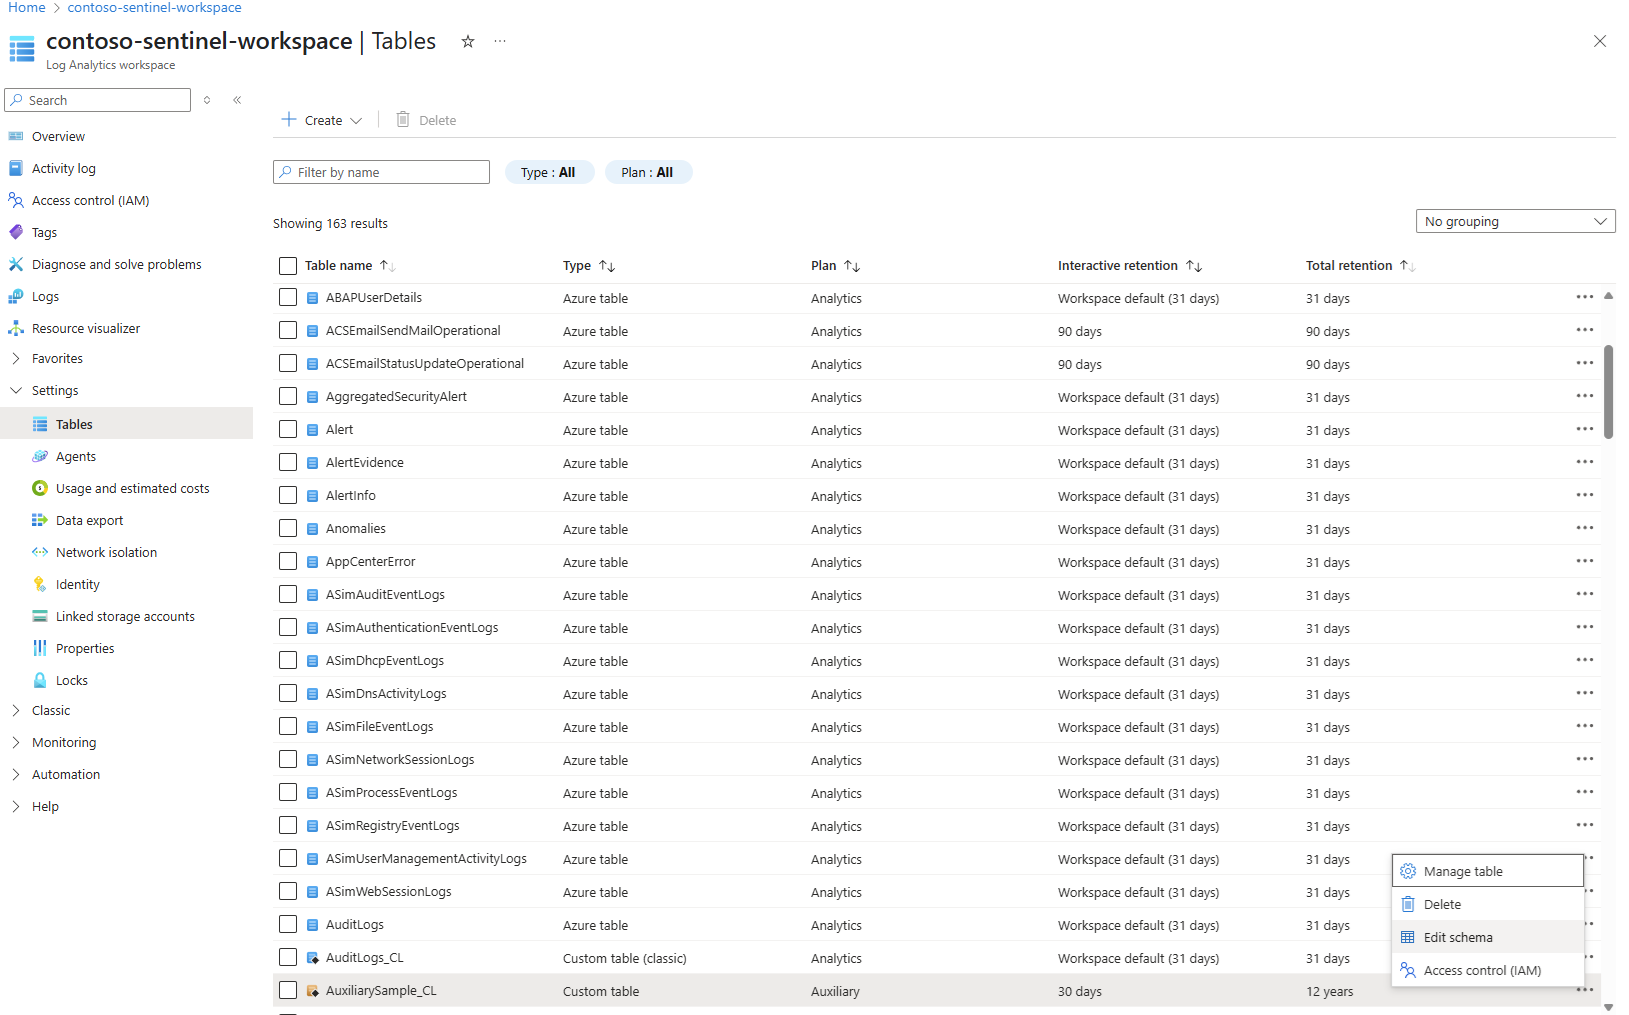Check the AlertEvidence row checkbox
Screen dimensions: 1629x1015
288,462
